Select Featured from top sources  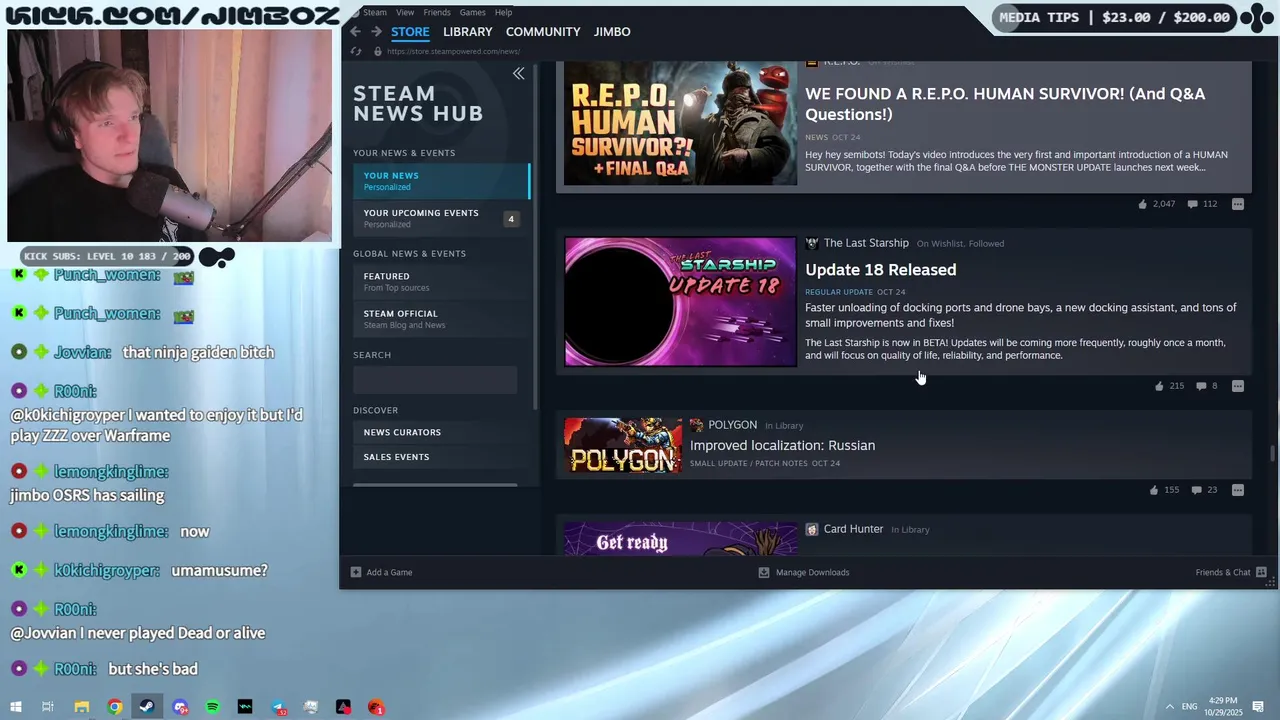point(441,282)
